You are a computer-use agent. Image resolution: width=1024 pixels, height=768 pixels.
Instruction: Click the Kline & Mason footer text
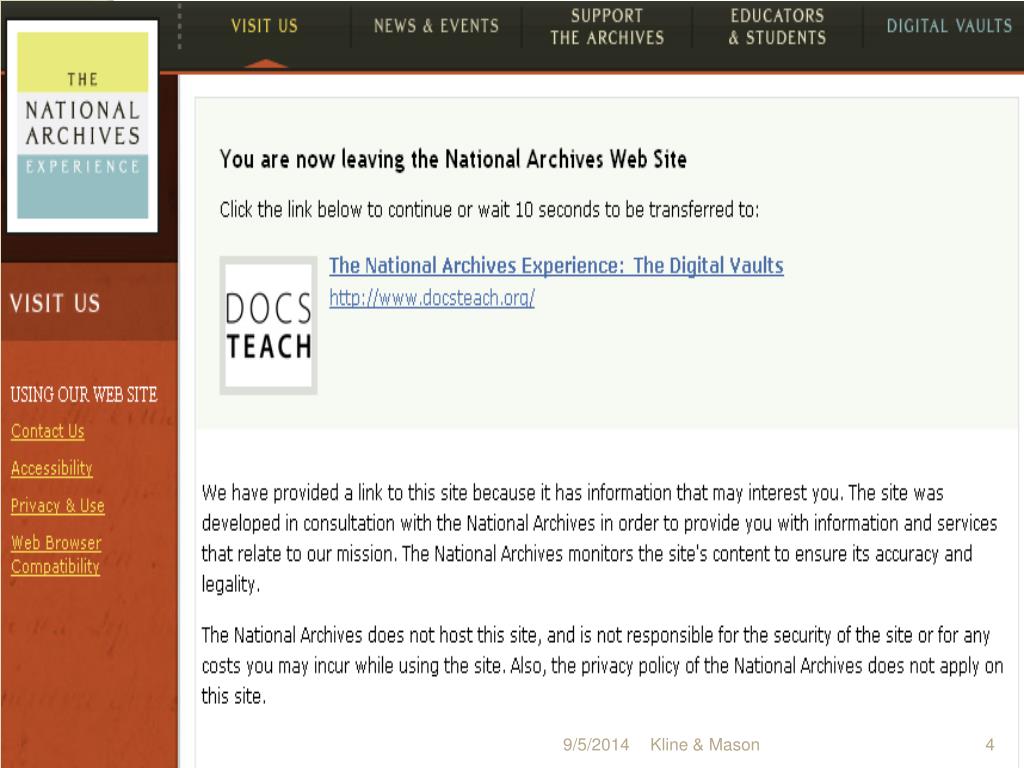(705, 744)
